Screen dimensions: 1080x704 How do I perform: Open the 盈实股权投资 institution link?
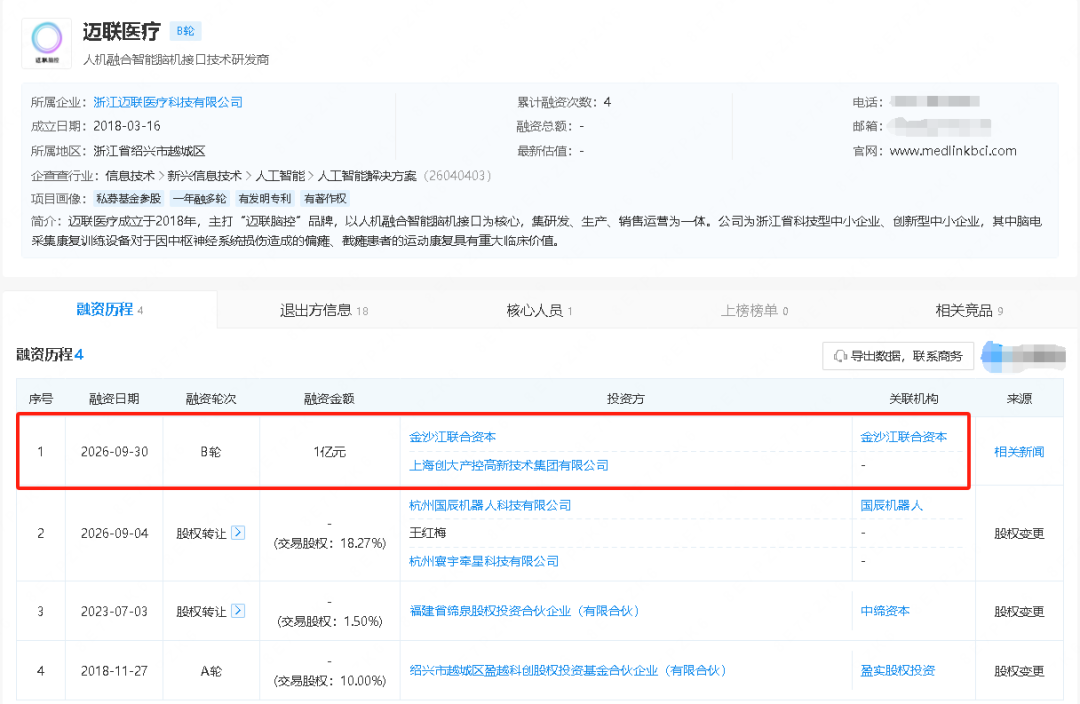click(x=897, y=671)
